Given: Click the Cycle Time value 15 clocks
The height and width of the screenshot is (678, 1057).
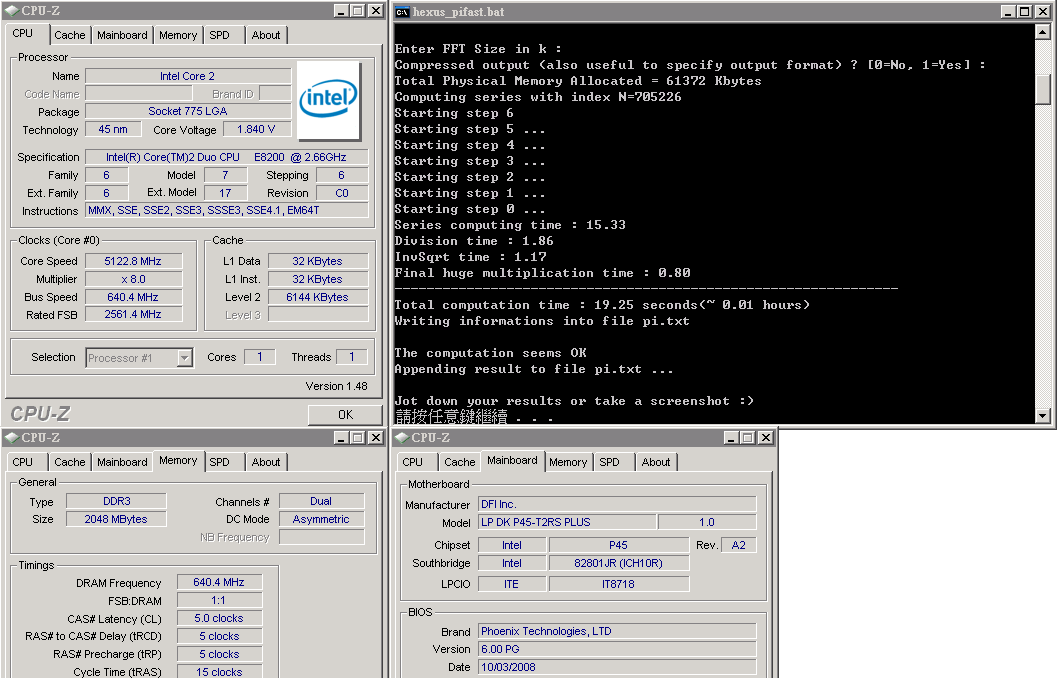Looking at the screenshot, I should (219, 671).
